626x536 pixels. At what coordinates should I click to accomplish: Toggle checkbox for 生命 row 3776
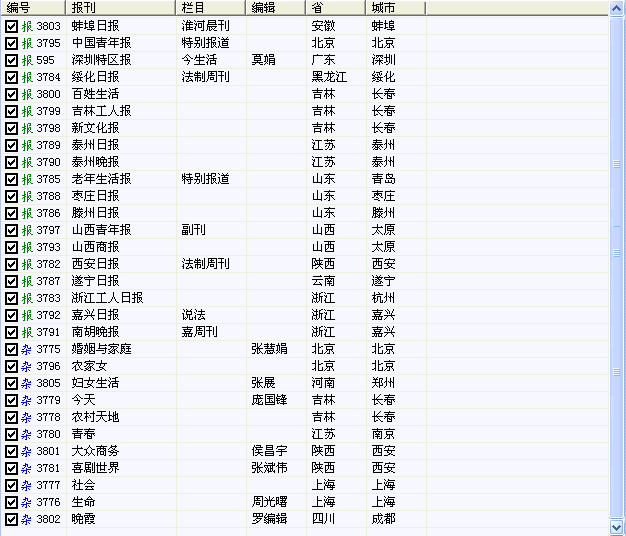point(11,502)
